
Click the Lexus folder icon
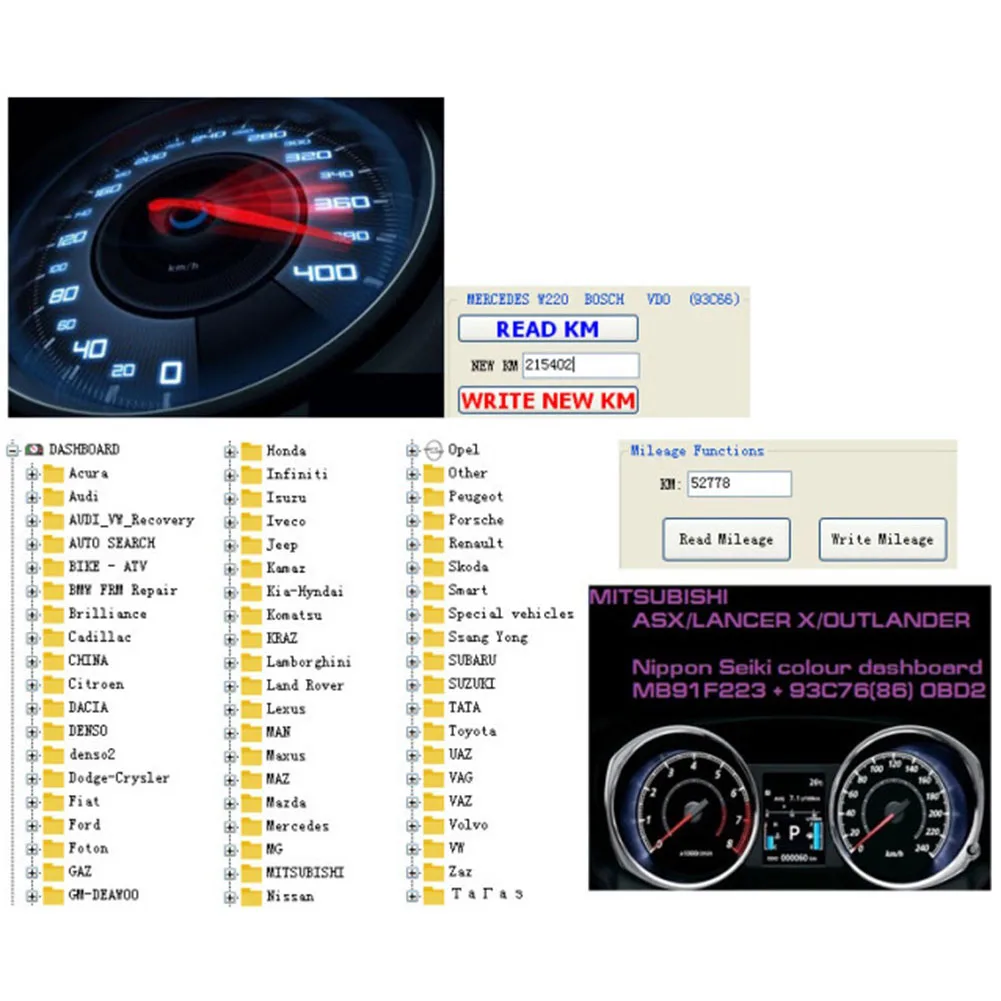click(252, 710)
